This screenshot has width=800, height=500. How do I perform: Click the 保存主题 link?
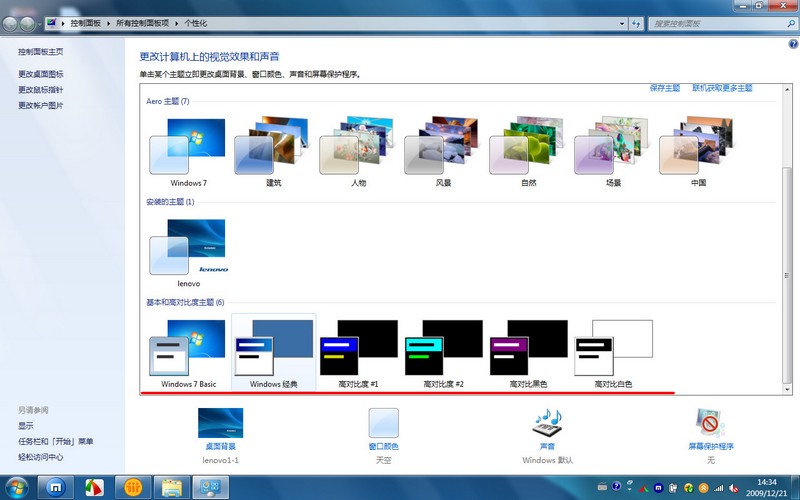pos(665,88)
